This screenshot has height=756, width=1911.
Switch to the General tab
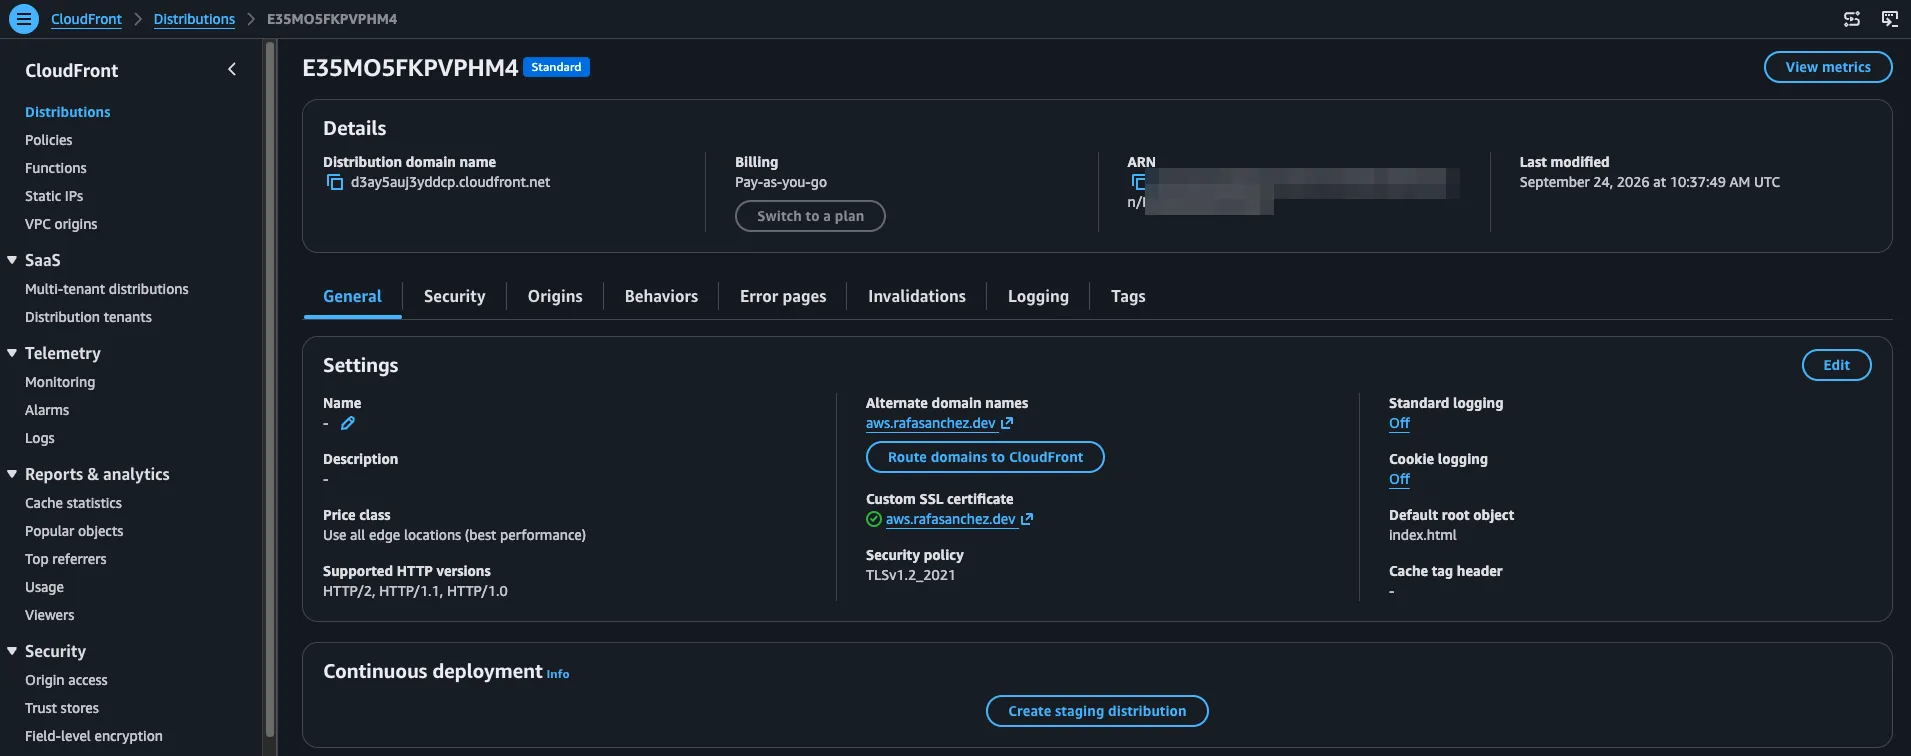click(352, 296)
